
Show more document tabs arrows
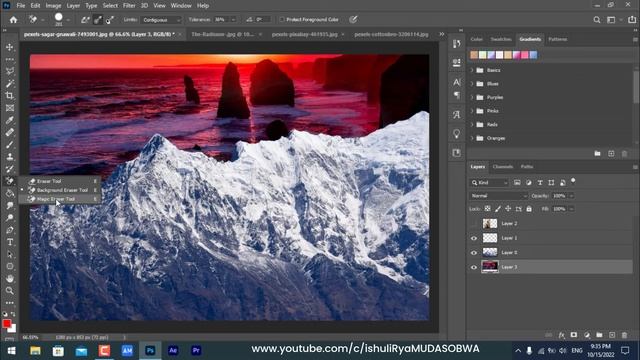pos(442,34)
